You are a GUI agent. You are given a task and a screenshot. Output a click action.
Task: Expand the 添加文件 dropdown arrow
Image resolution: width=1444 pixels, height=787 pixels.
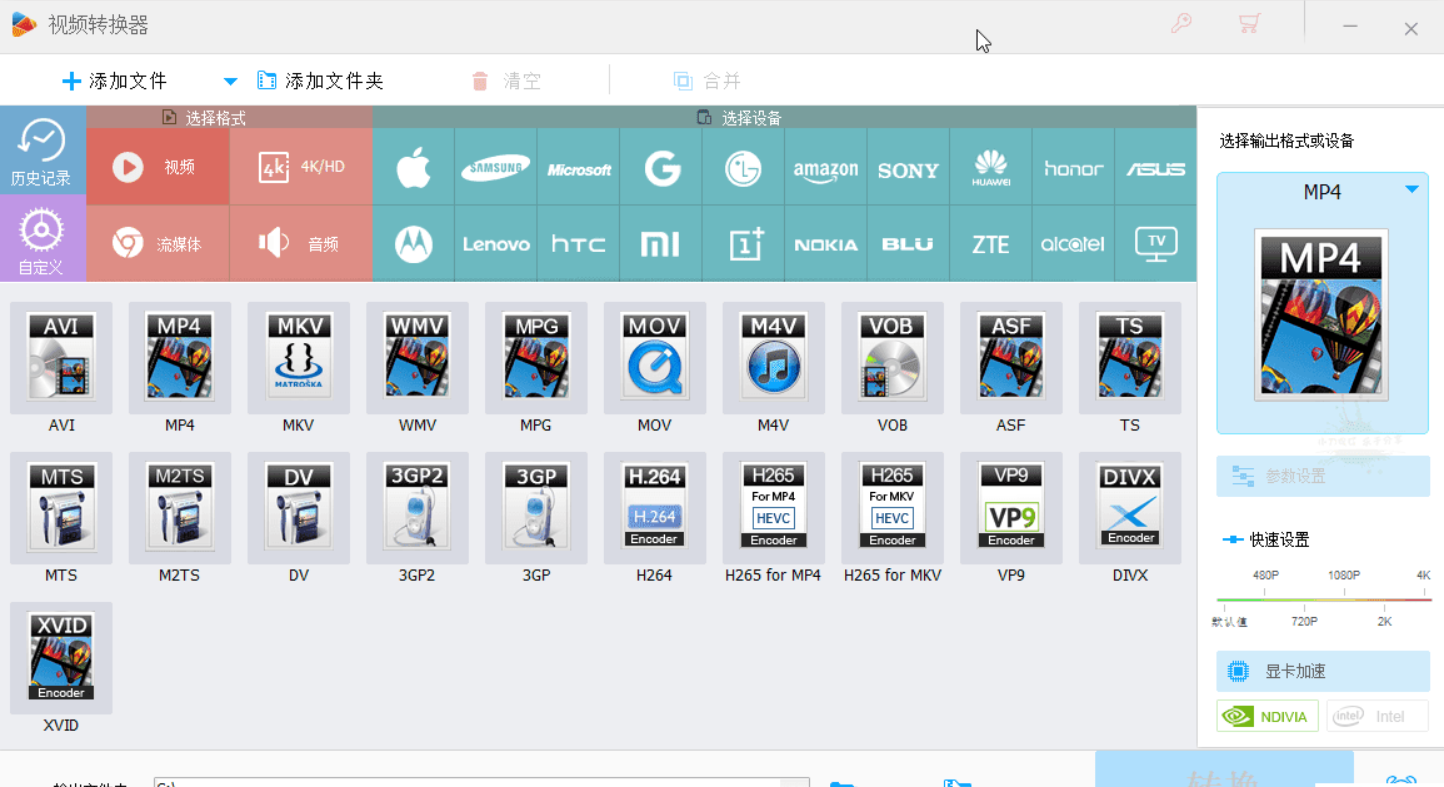click(x=230, y=82)
